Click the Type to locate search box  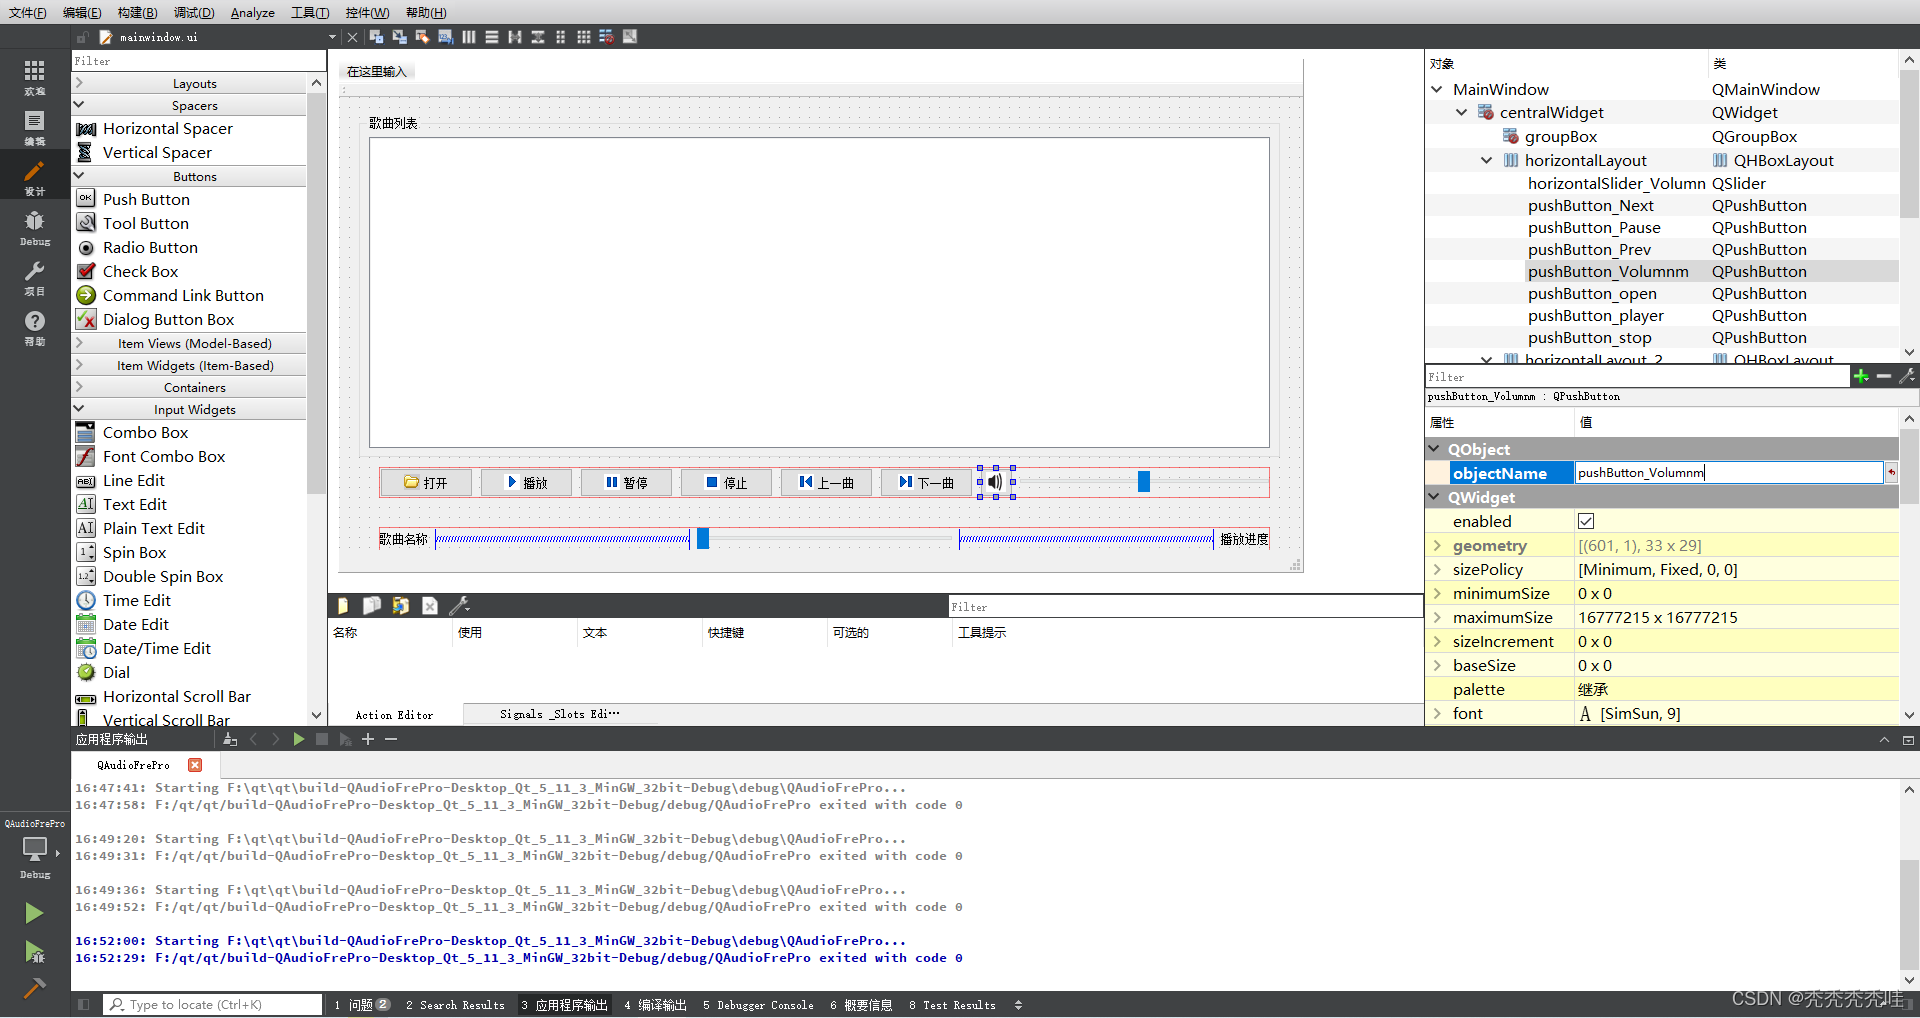point(212,1004)
